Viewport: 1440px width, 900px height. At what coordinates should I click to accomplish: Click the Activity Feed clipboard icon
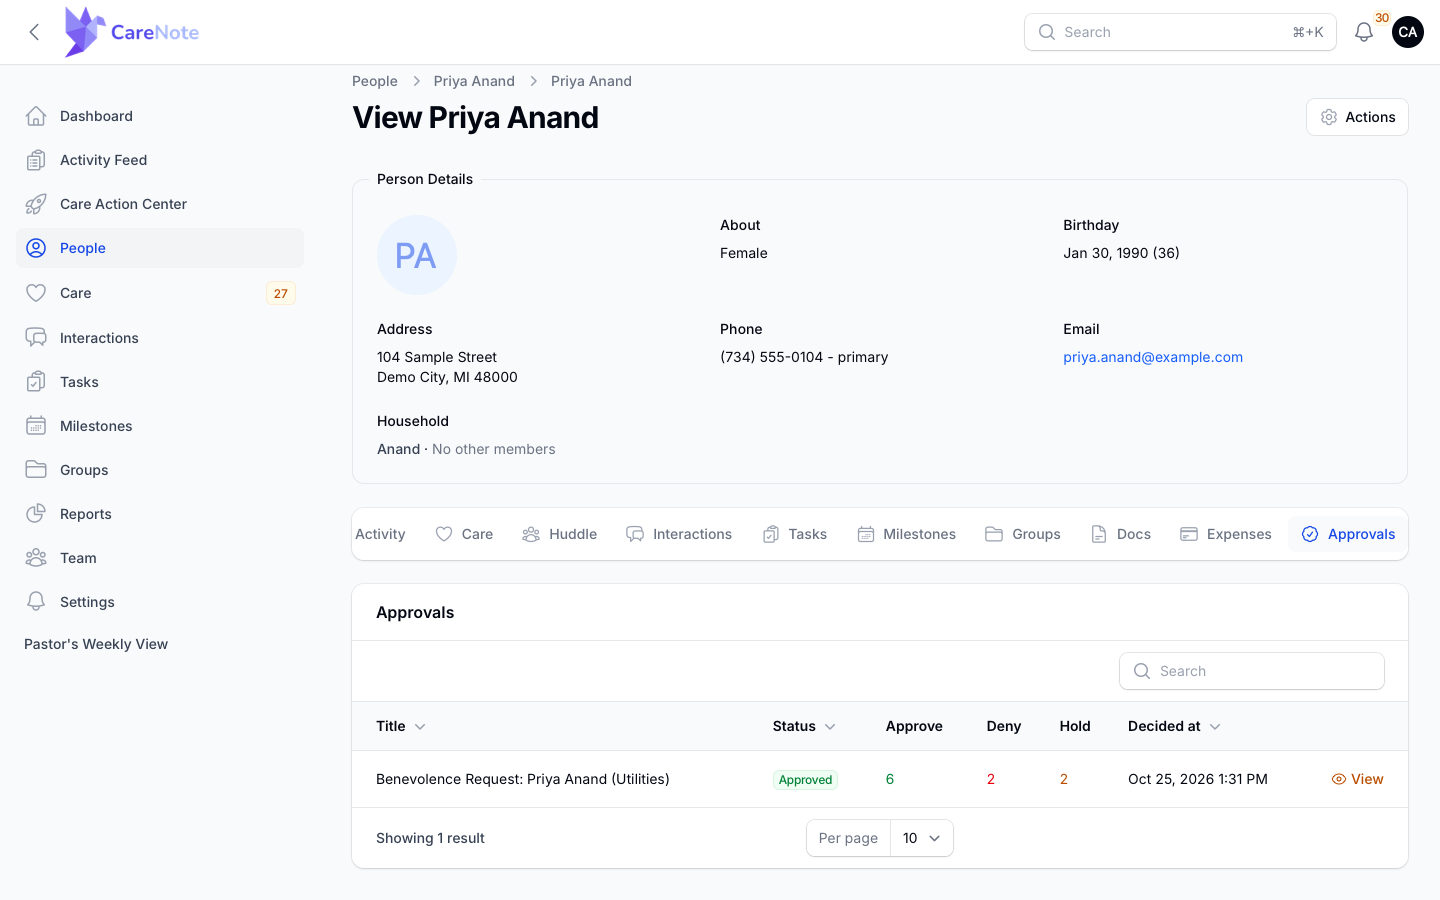coord(36,160)
